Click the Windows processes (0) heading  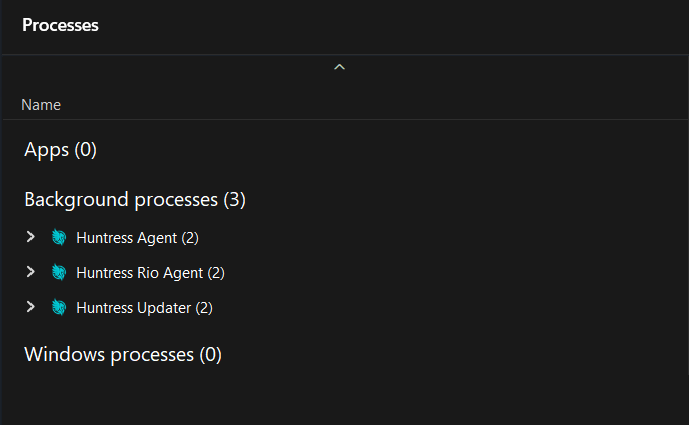[123, 355]
